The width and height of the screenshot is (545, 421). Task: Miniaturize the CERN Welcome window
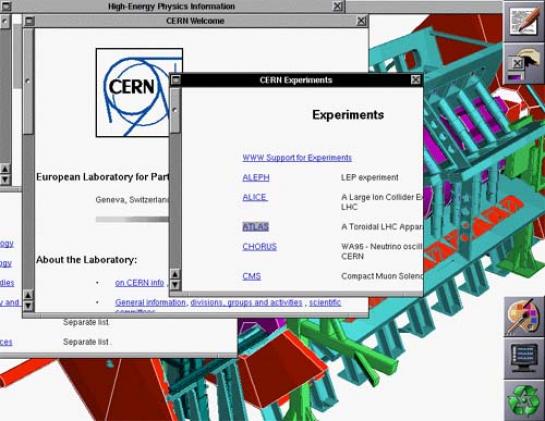[x=30, y=21]
